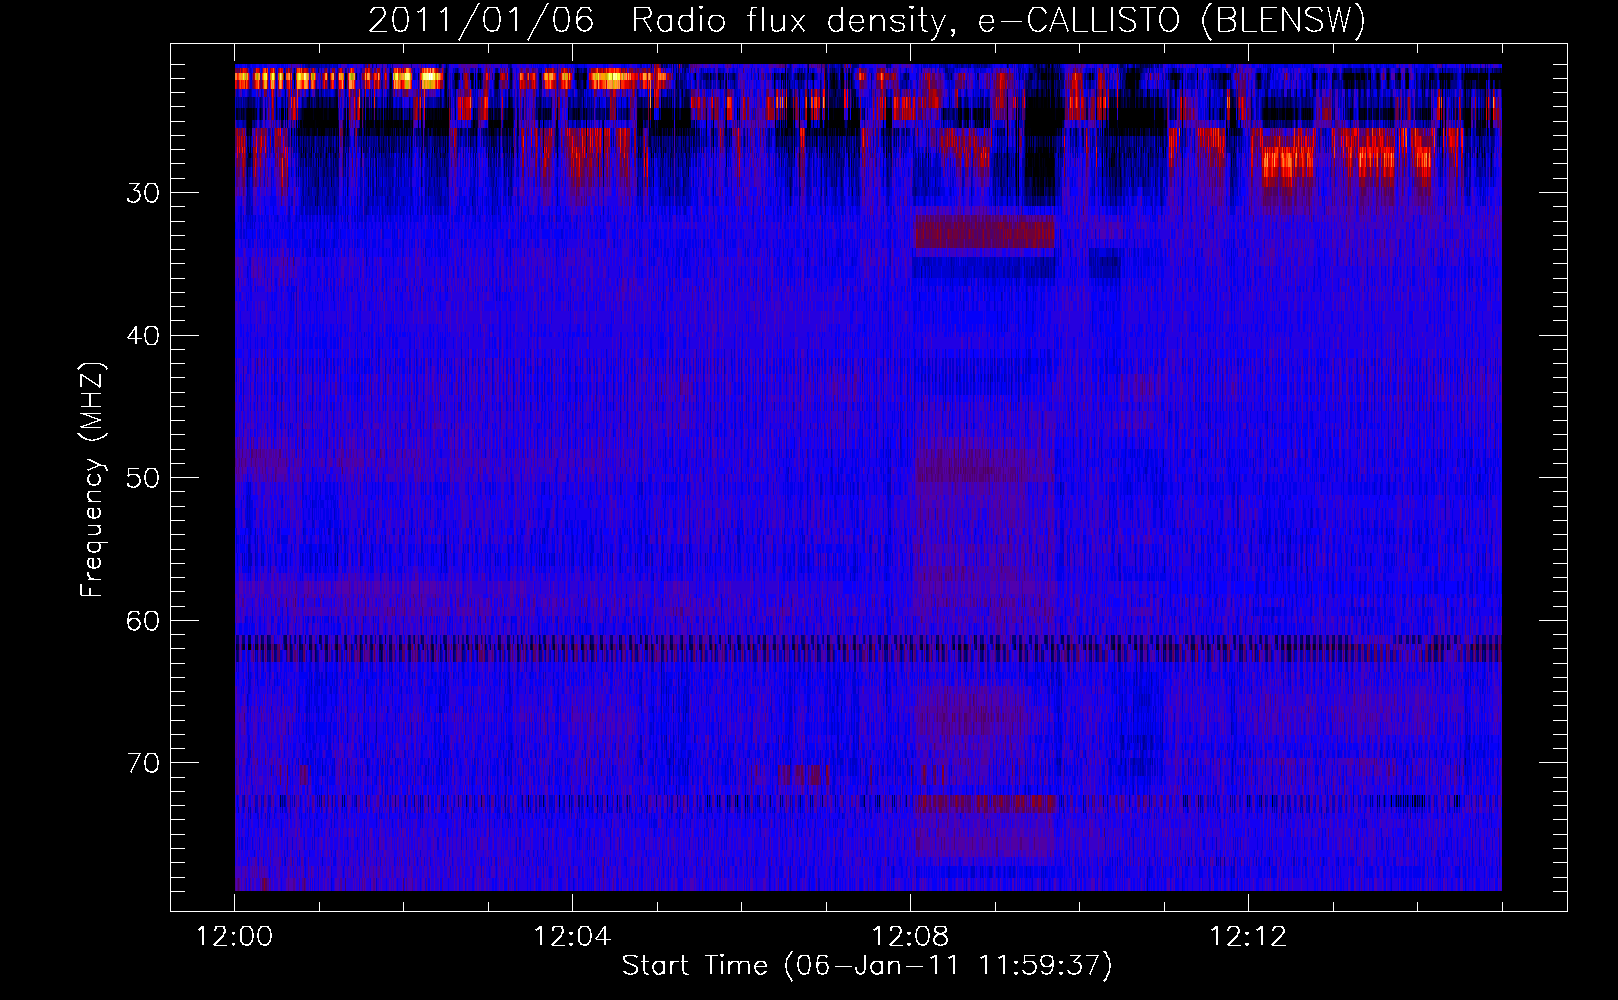Select the '40' frequency tick label

coord(143,336)
